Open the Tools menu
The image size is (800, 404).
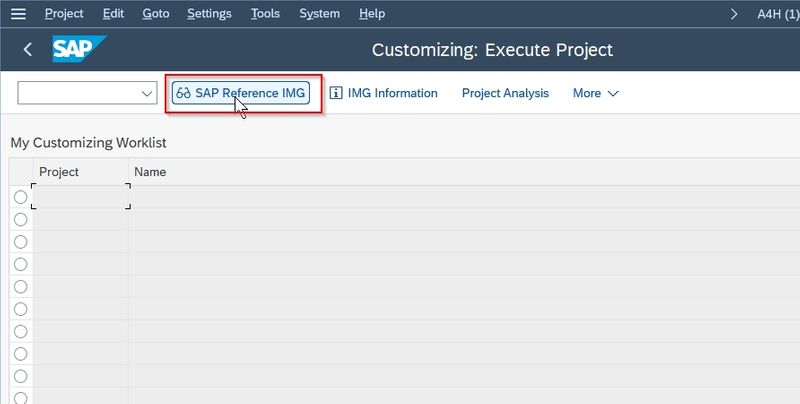(x=265, y=14)
